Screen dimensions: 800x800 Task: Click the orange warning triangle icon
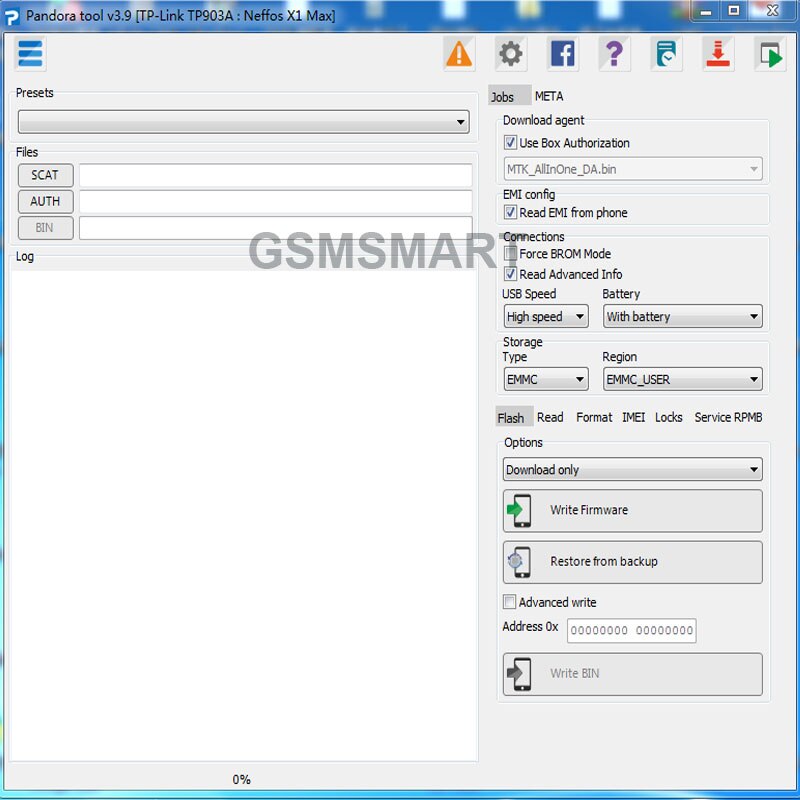point(459,54)
